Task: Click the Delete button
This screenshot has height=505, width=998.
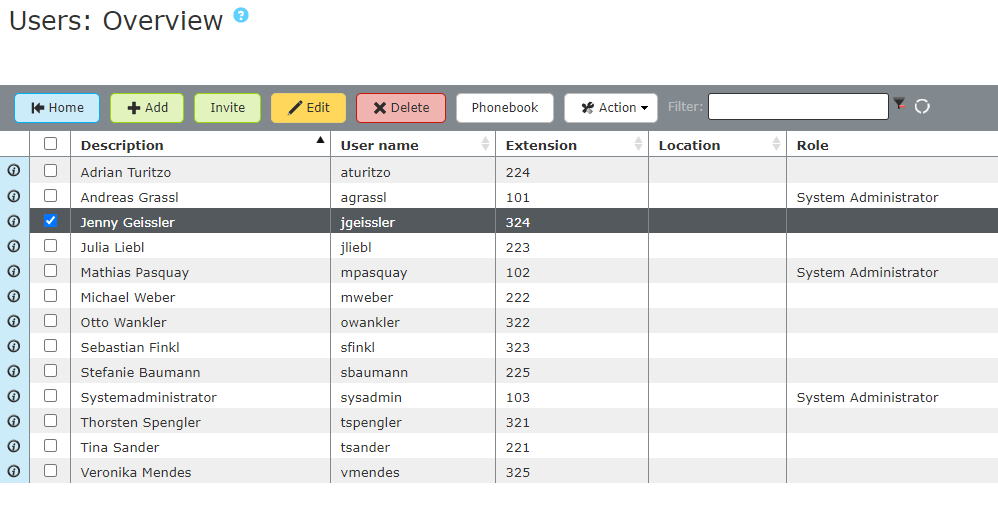Action: (401, 108)
